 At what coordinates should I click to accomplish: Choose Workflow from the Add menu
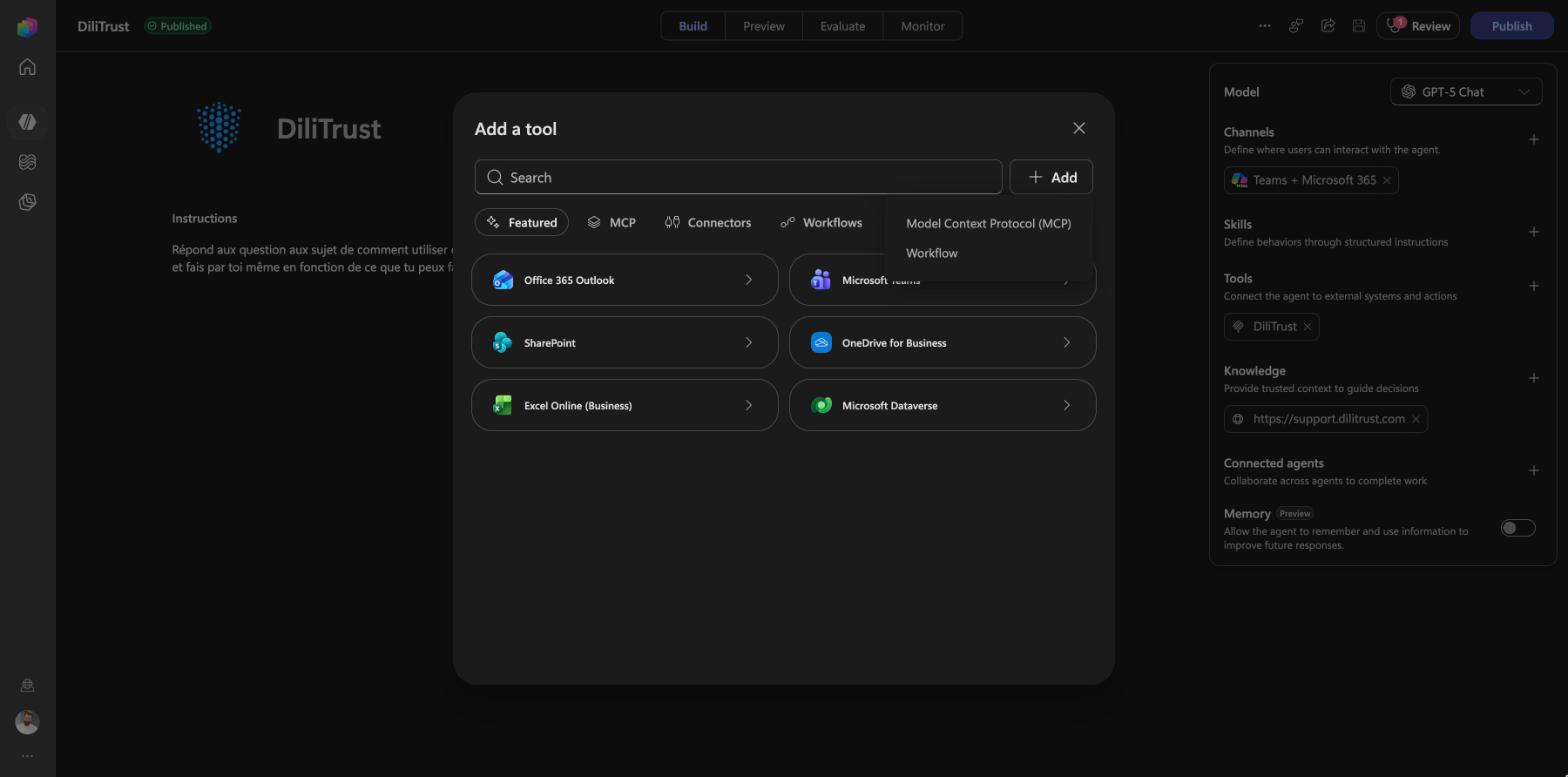[988, 253]
